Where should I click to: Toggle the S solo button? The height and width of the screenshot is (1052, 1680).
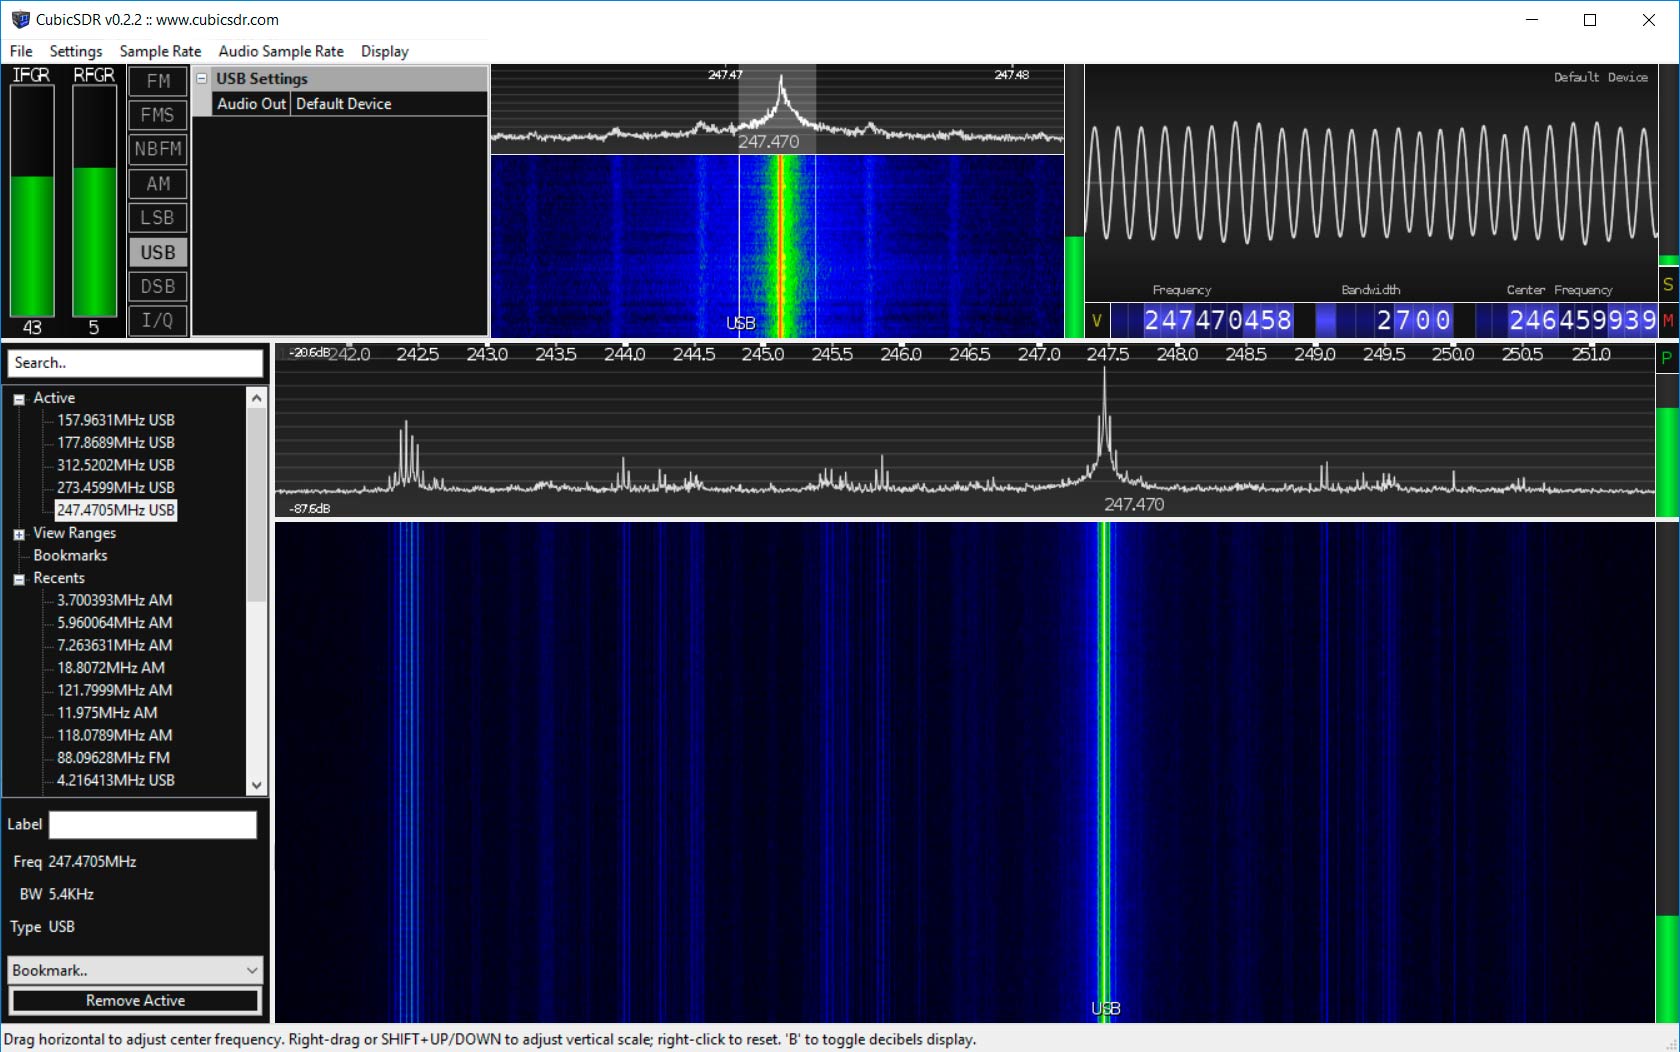point(1668,285)
